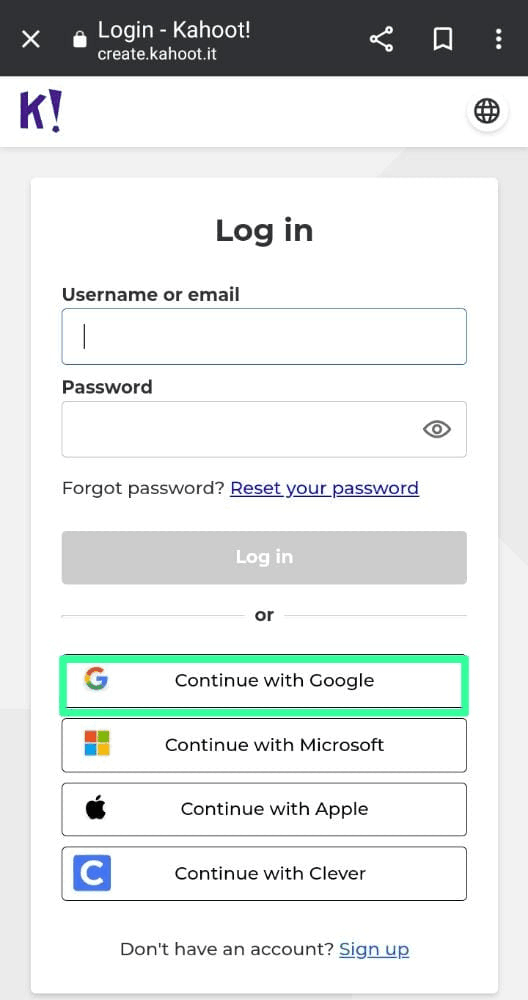This screenshot has width=528, height=1000.
Task: Focus the Username or email field
Action: 264,336
